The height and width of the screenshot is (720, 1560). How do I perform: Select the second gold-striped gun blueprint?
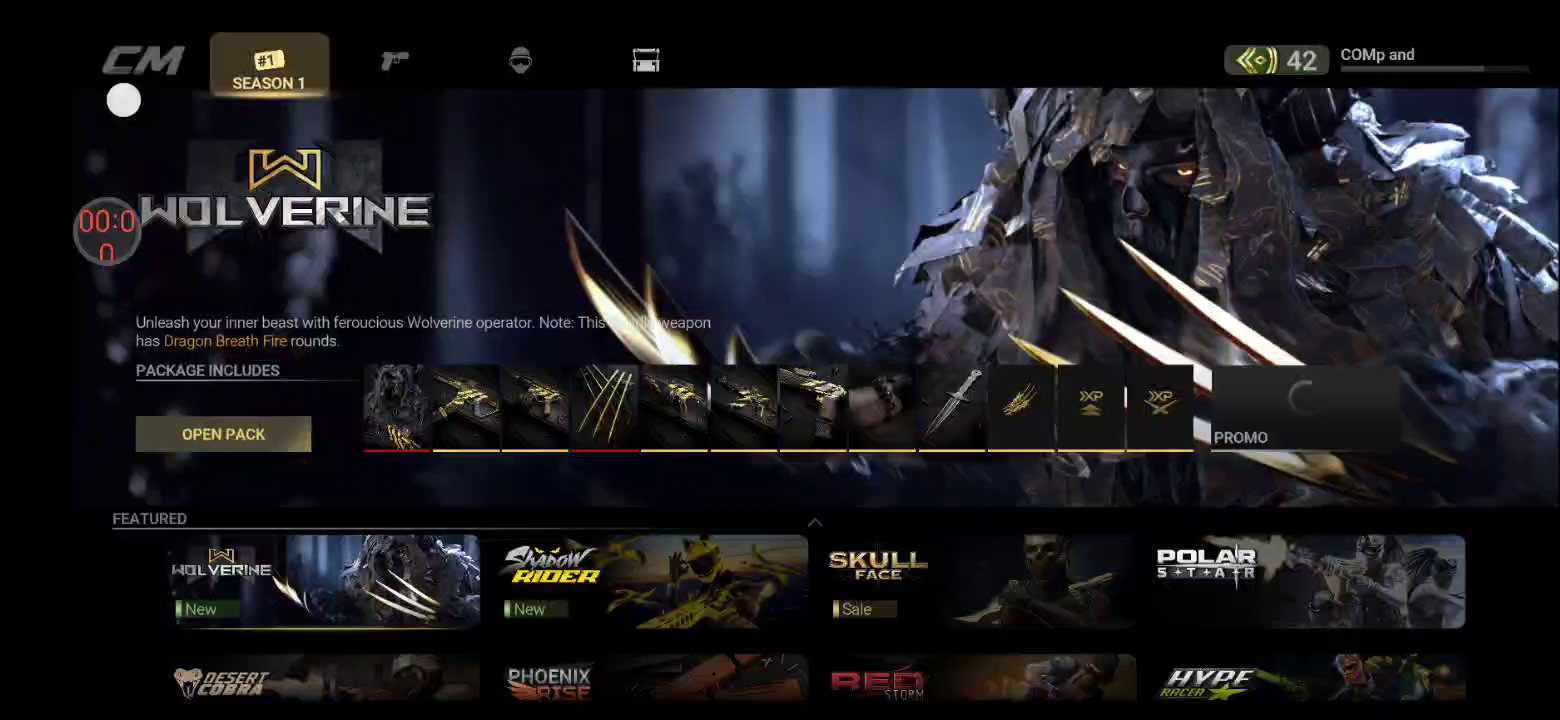535,408
